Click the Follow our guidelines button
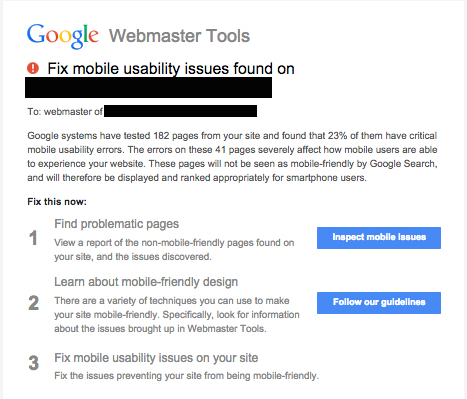 coord(379,303)
